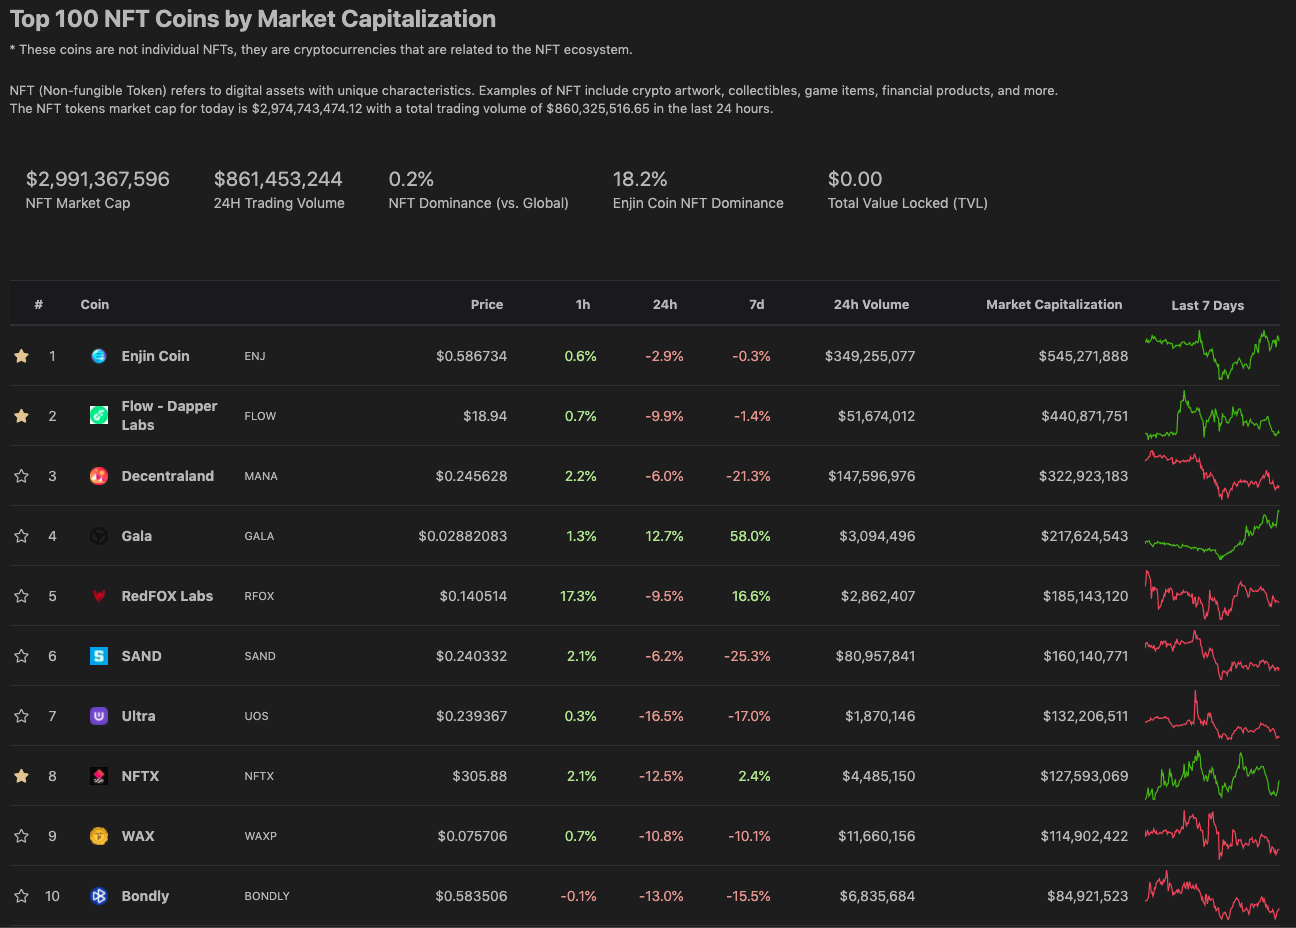Click the Enjin Coin logo icon
The height and width of the screenshot is (928, 1296).
pos(99,356)
